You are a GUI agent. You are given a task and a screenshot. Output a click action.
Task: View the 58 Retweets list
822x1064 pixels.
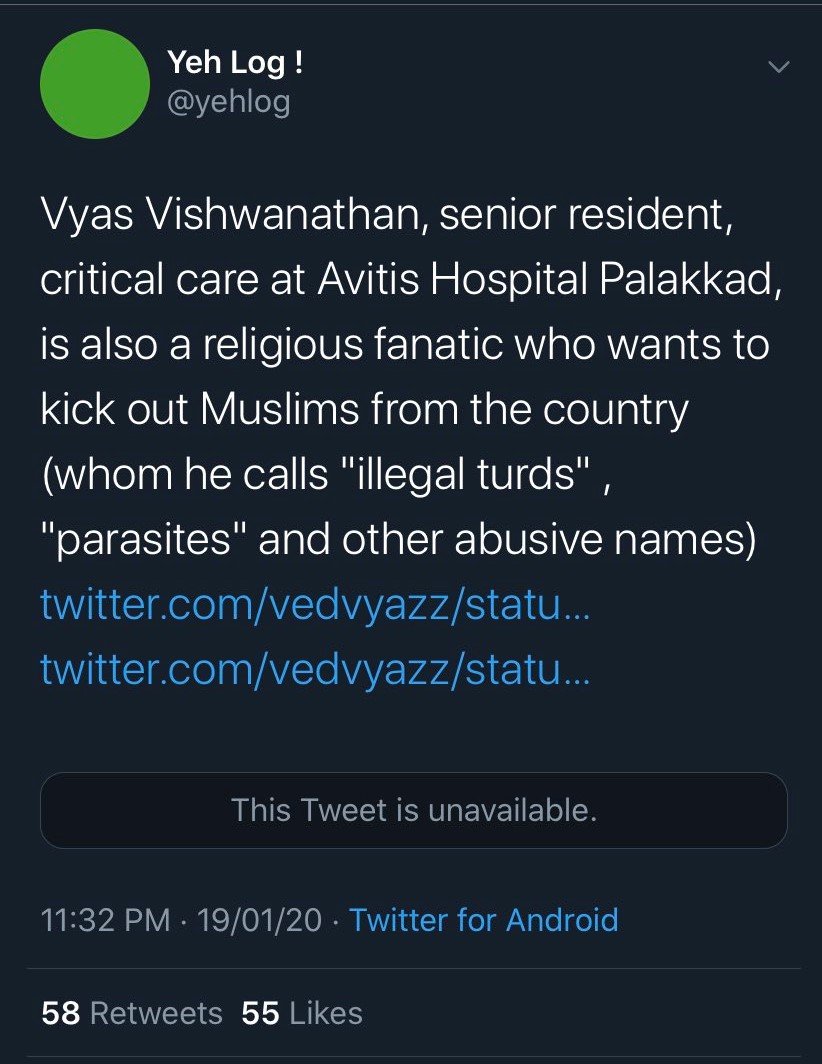coord(131,1013)
